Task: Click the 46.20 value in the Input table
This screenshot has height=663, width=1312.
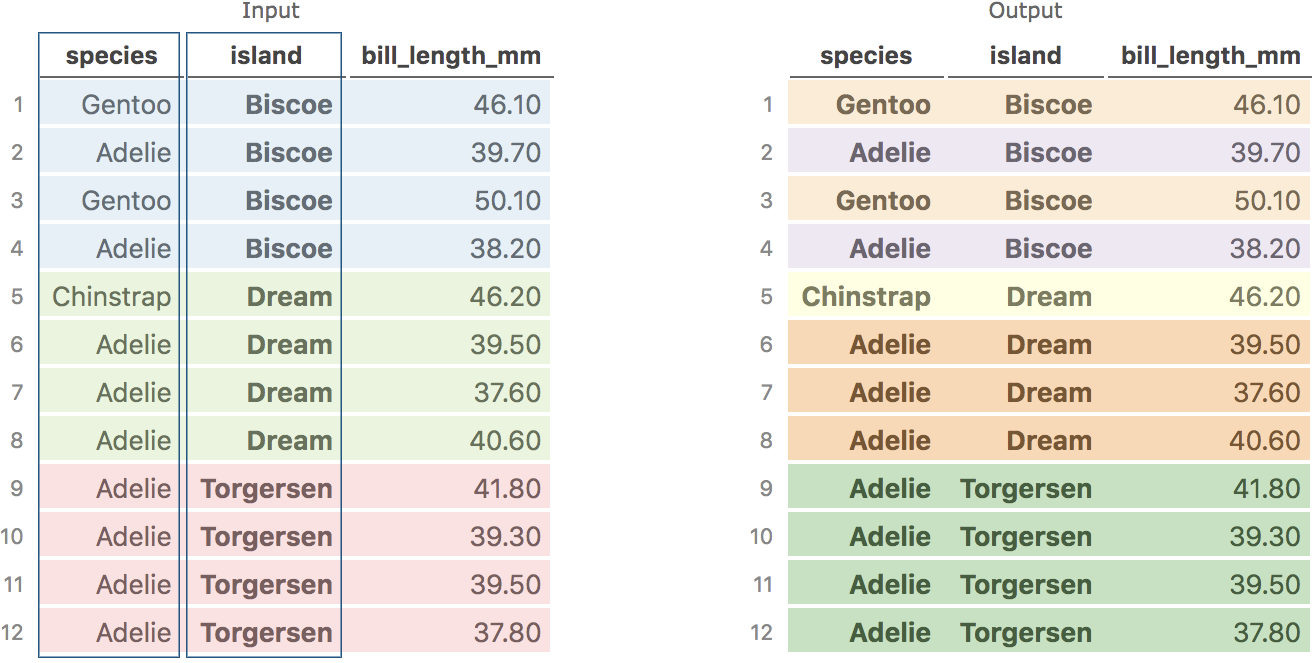Action: [x=505, y=297]
